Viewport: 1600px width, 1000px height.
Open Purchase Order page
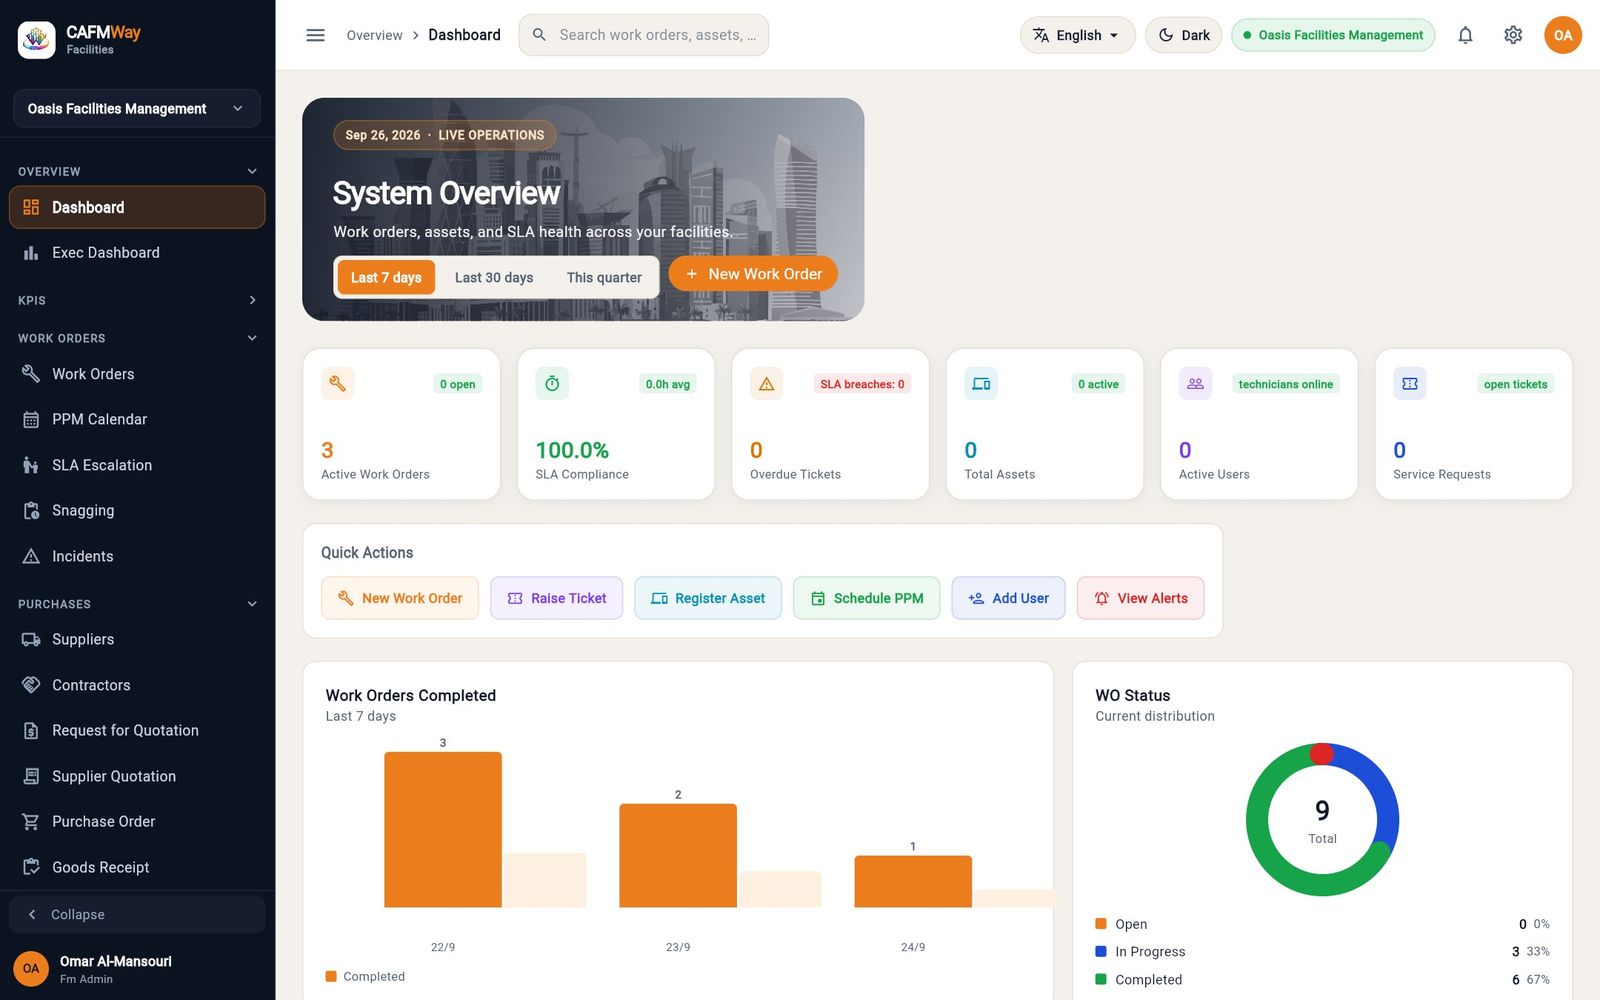click(137, 821)
